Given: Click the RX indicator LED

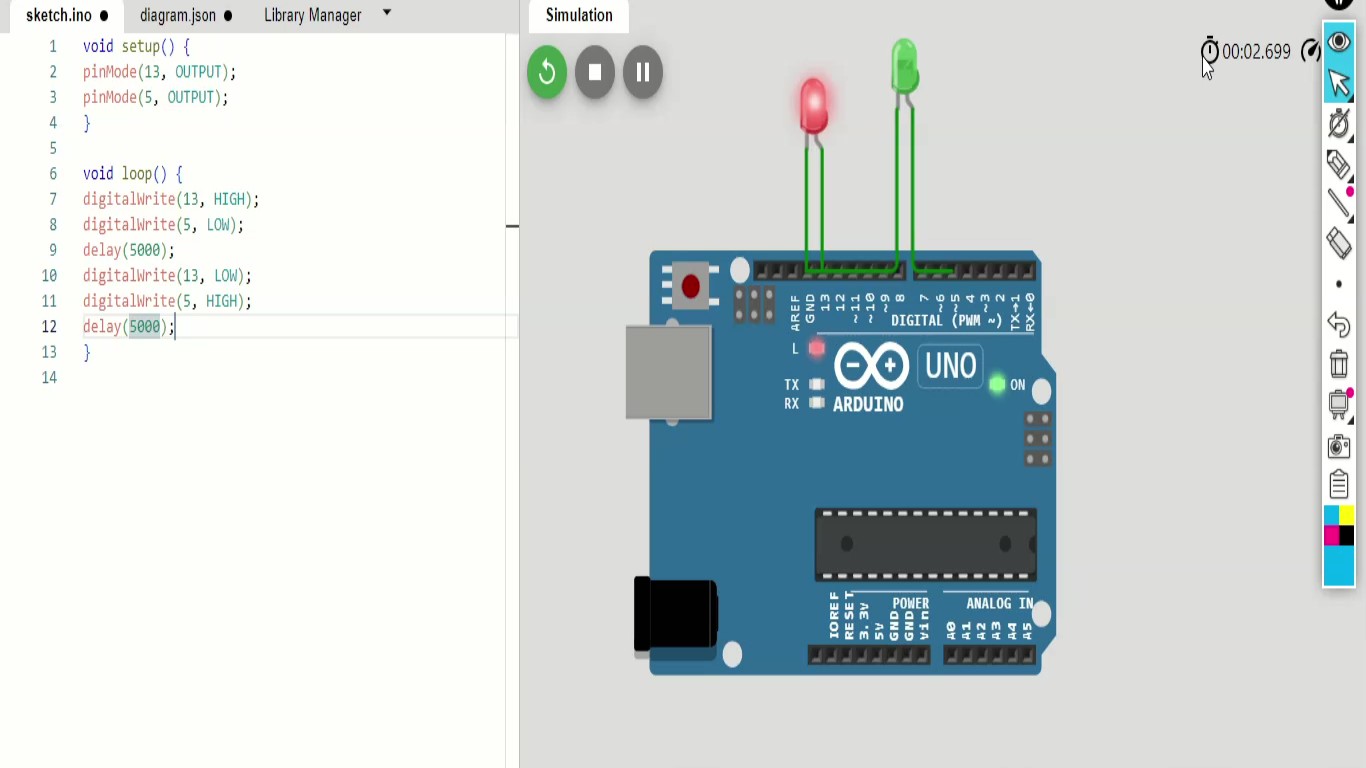Looking at the screenshot, I should (x=817, y=403).
